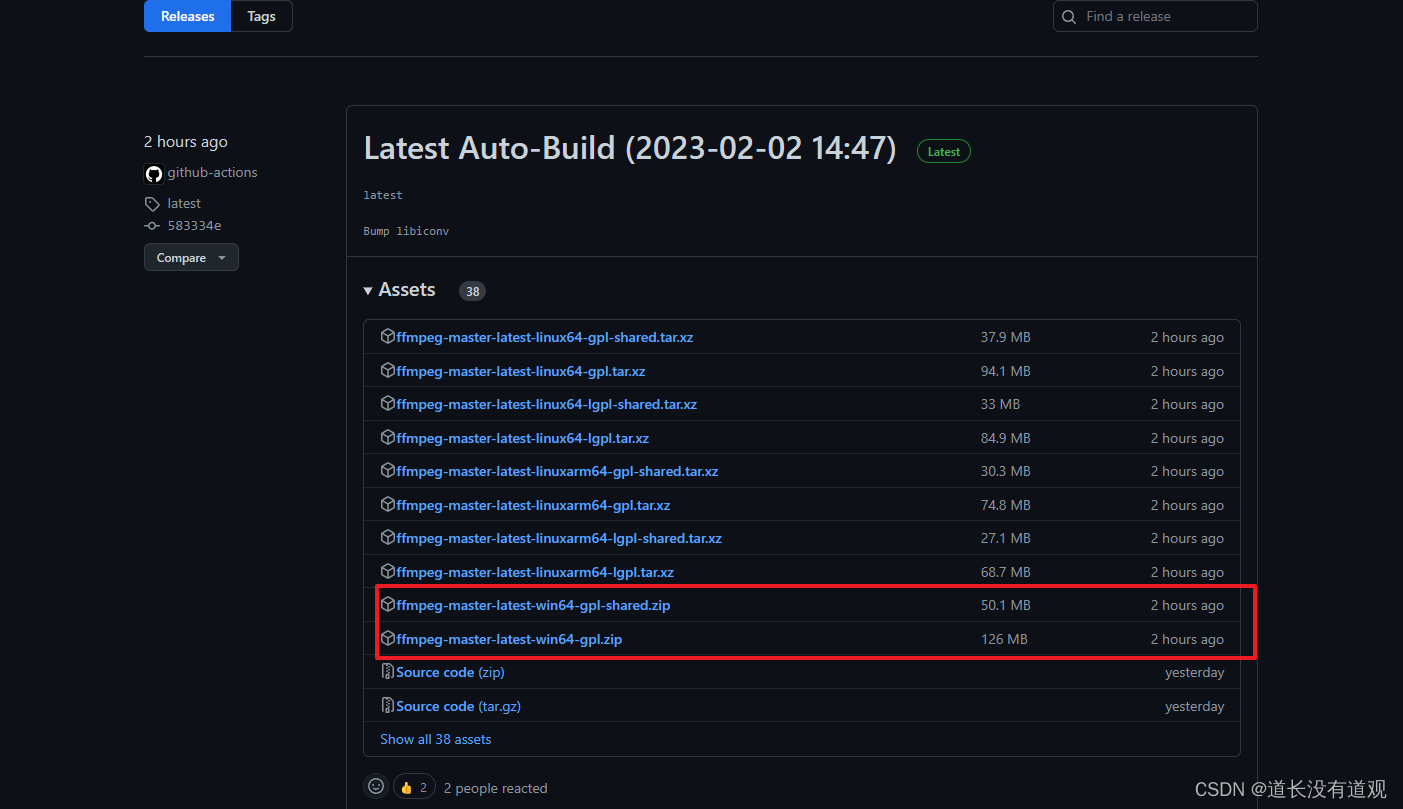
Task: Download ffmpeg-master-latest-linuxarm64-lgpl.tar.xz
Action: point(535,572)
